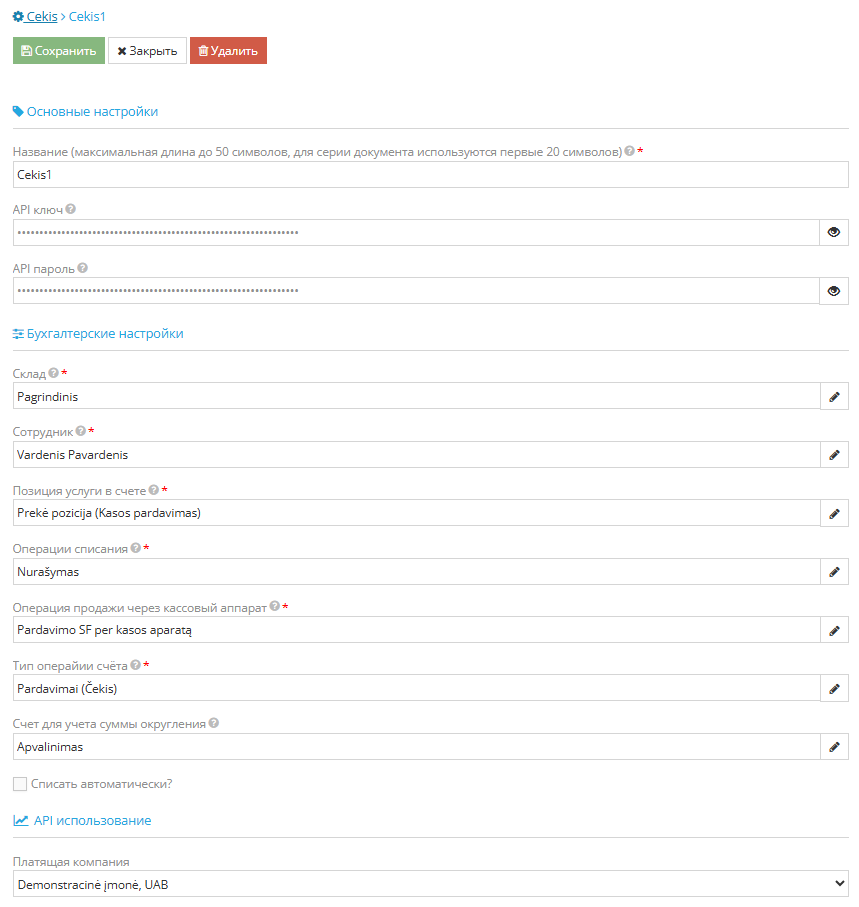Click the Сохранить save button
This screenshot has height=907, width=859.
(58, 50)
